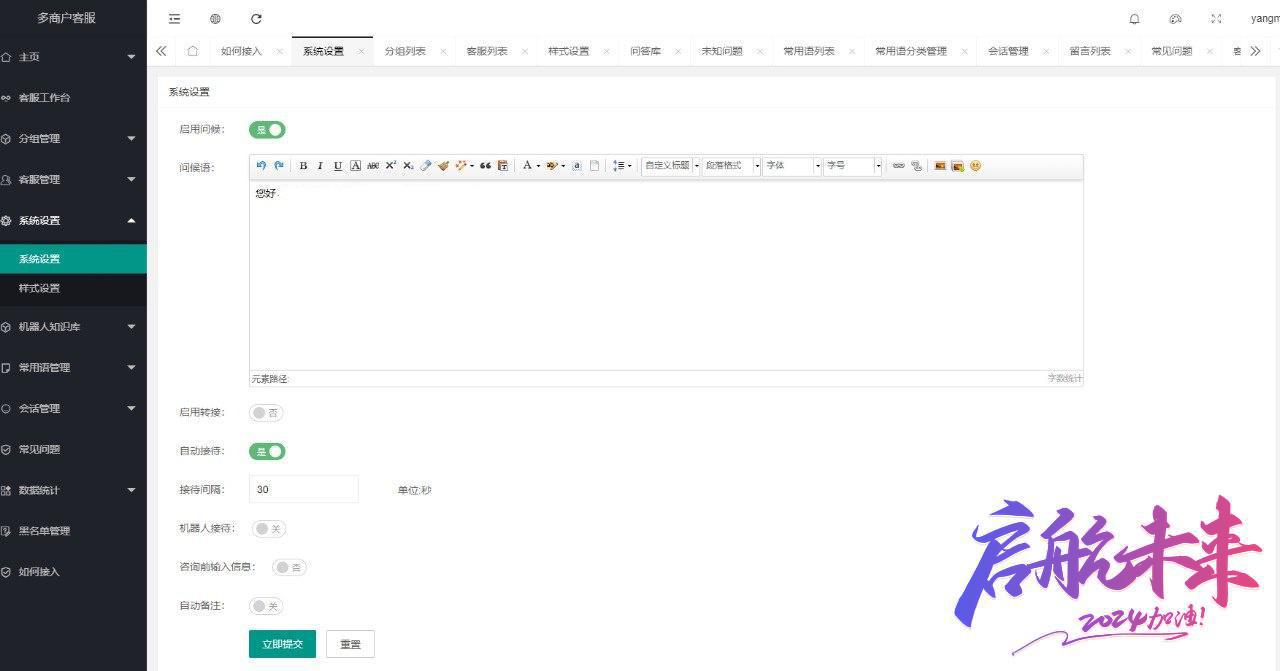Toggle italic formatting in the editor

click(x=320, y=166)
